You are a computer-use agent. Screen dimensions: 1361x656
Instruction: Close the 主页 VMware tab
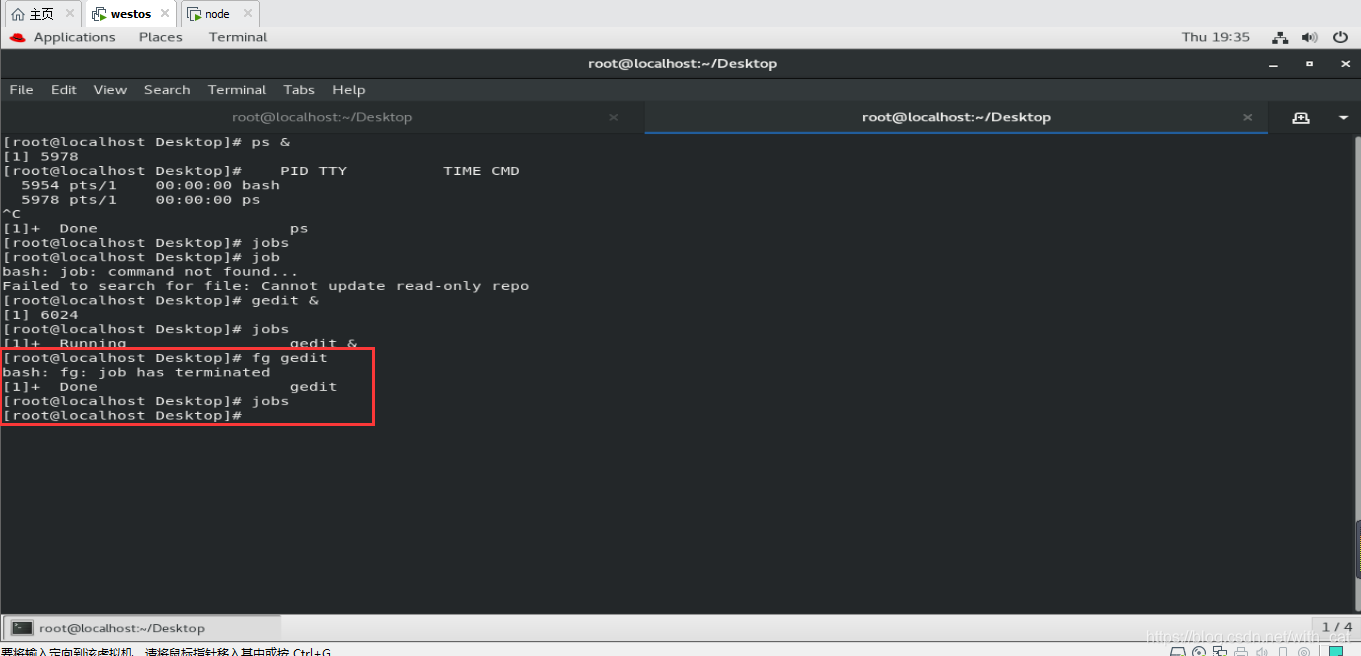tap(70, 14)
